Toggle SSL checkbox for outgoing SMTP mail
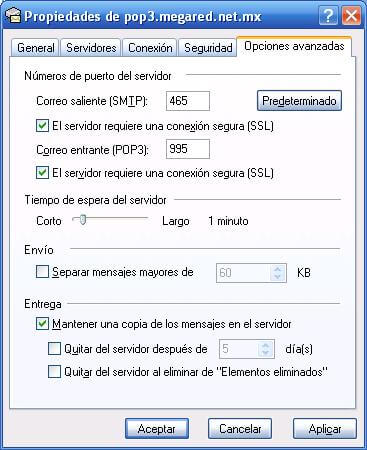367x450 pixels. (x=42, y=126)
